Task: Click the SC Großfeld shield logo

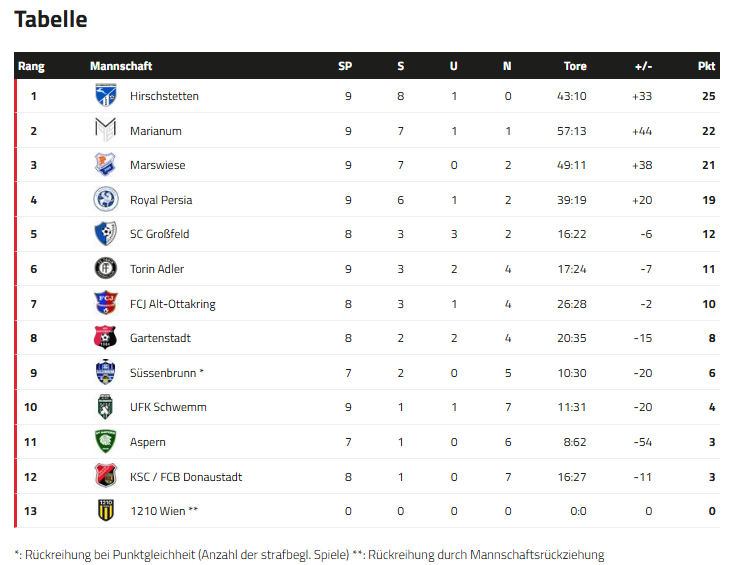Action: (105, 234)
